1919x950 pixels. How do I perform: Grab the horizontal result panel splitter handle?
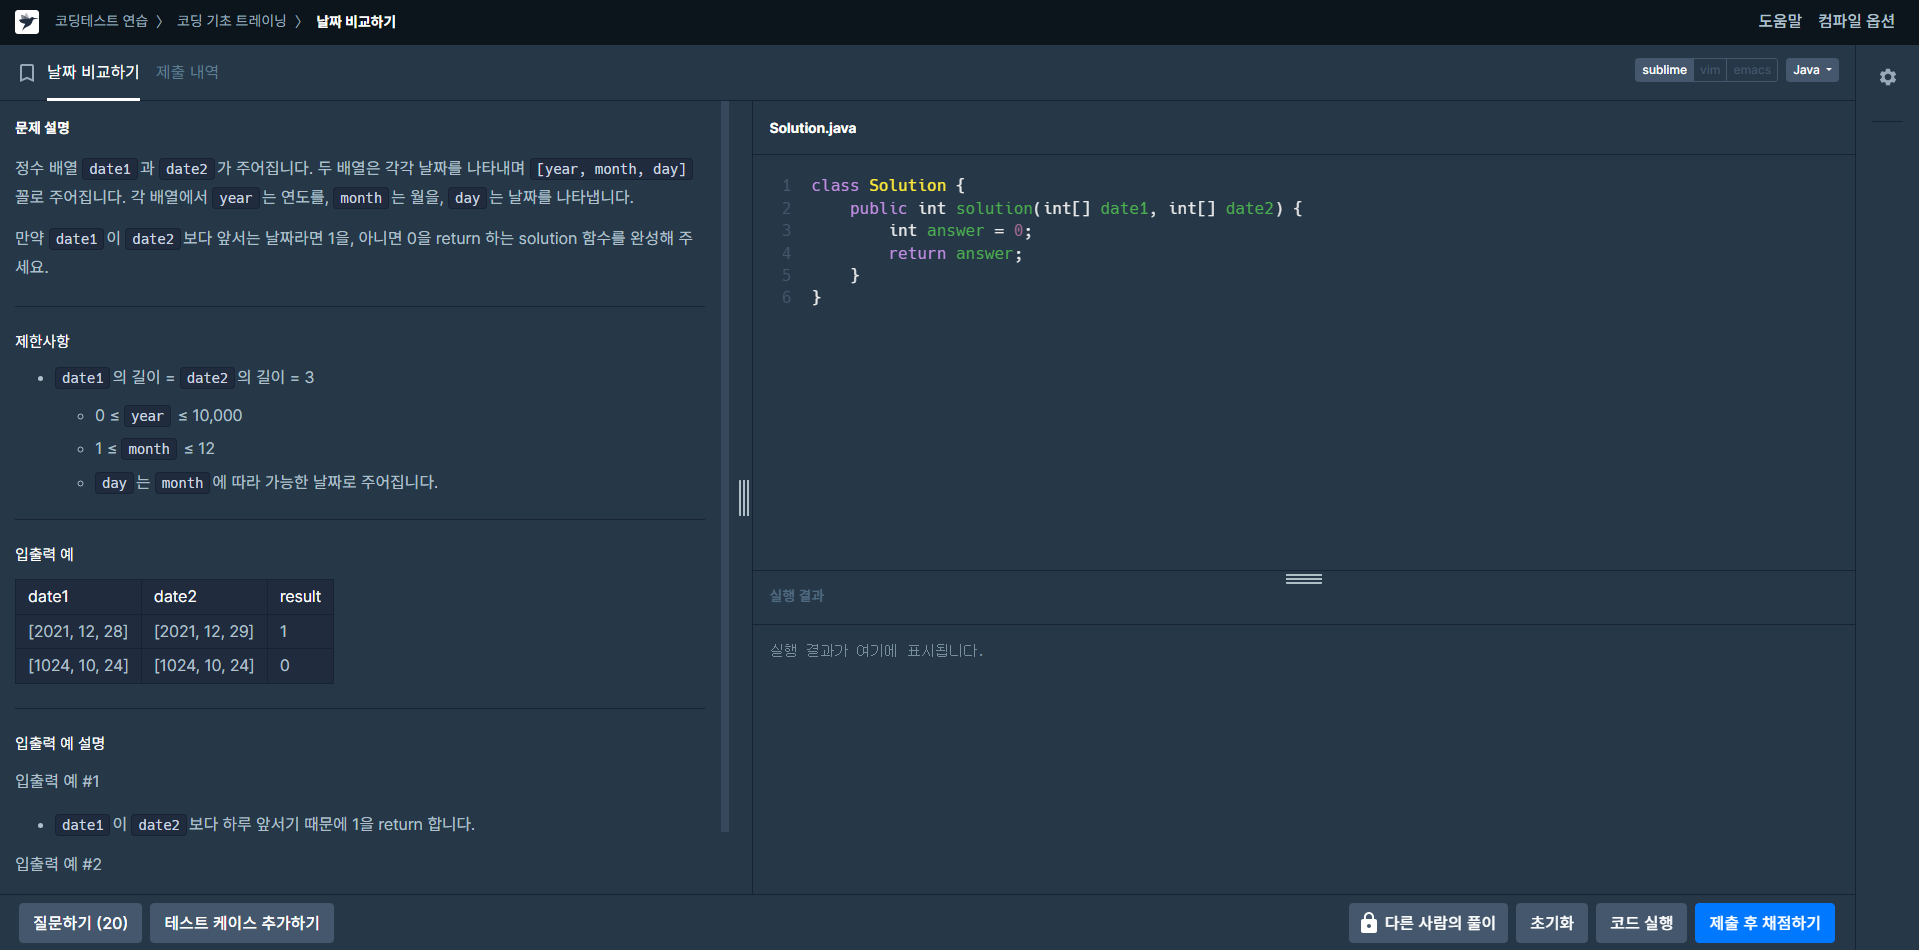(1304, 579)
